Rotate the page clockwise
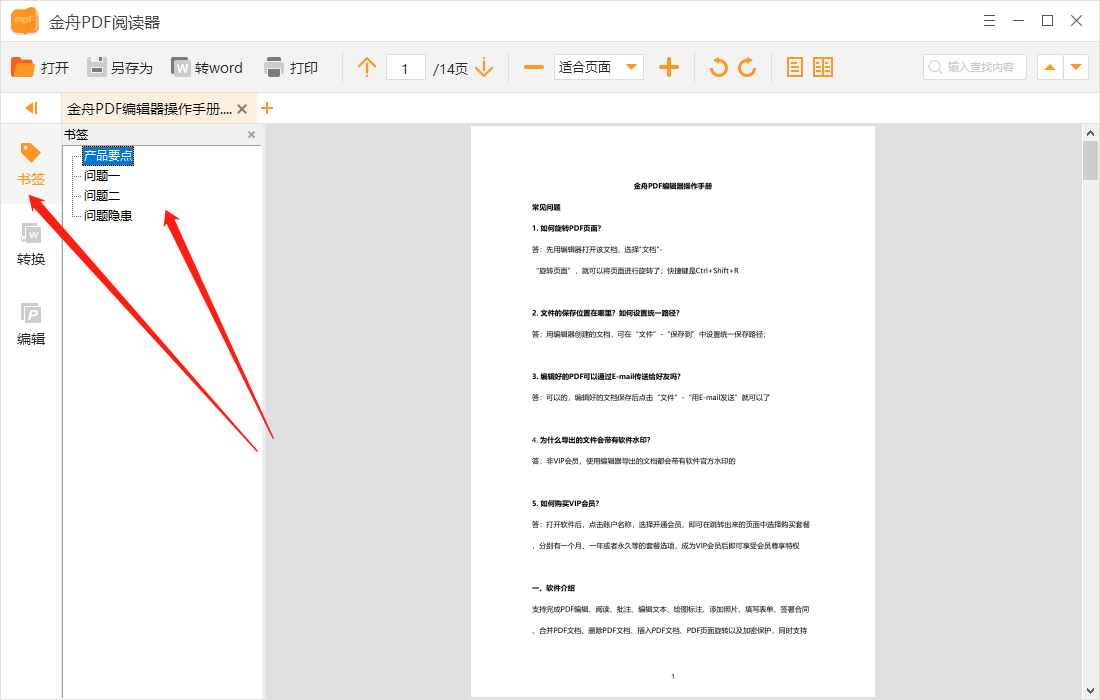This screenshot has width=1100, height=700. [748, 66]
